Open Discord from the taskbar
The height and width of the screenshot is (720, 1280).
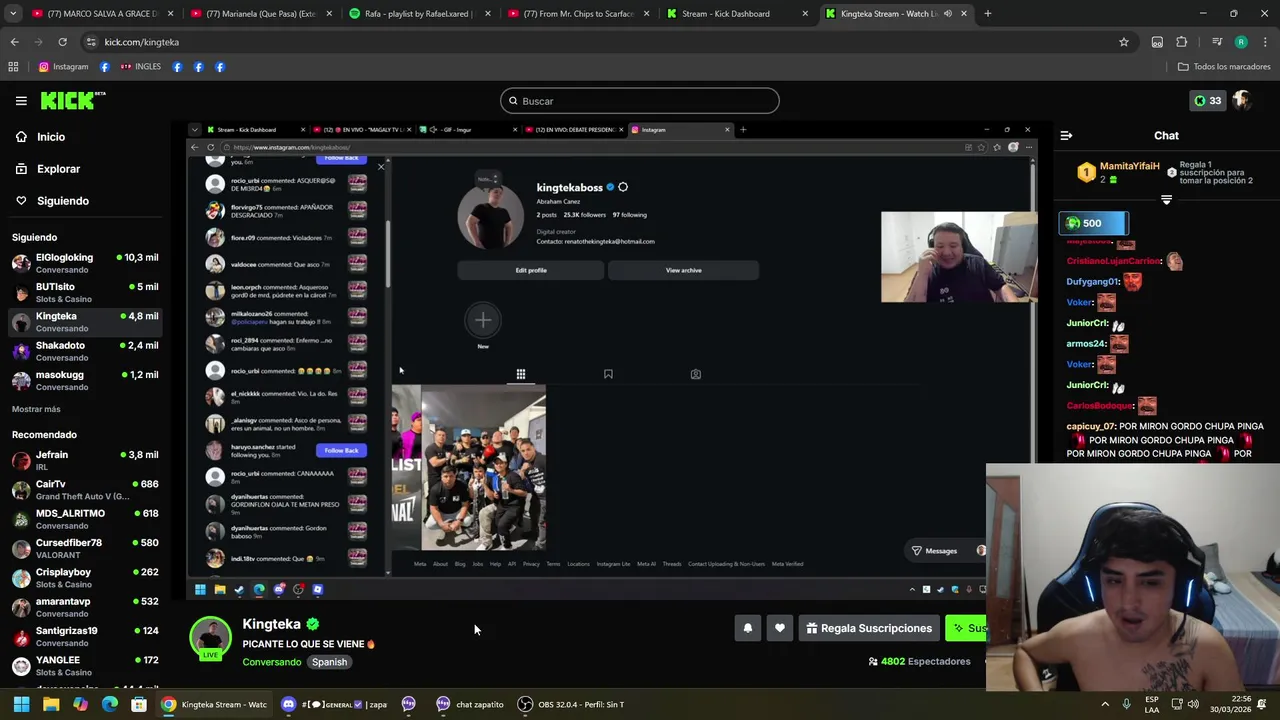336,704
